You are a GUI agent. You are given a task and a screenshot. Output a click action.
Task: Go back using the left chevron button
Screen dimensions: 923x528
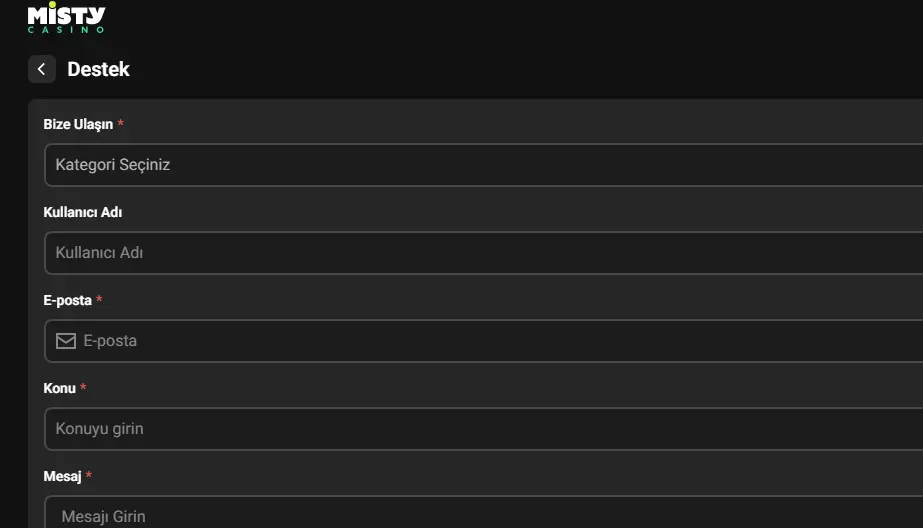click(x=41, y=69)
